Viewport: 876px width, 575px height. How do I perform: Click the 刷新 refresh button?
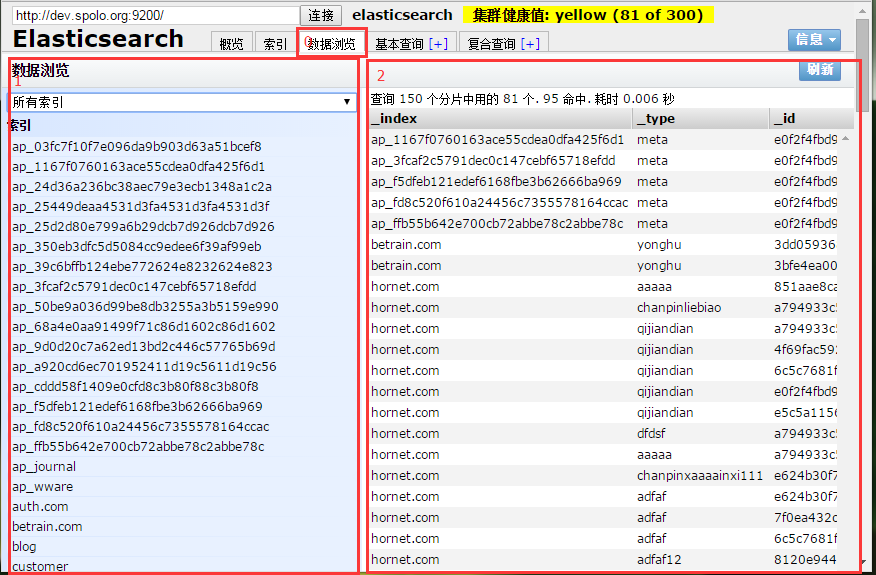tap(820, 70)
